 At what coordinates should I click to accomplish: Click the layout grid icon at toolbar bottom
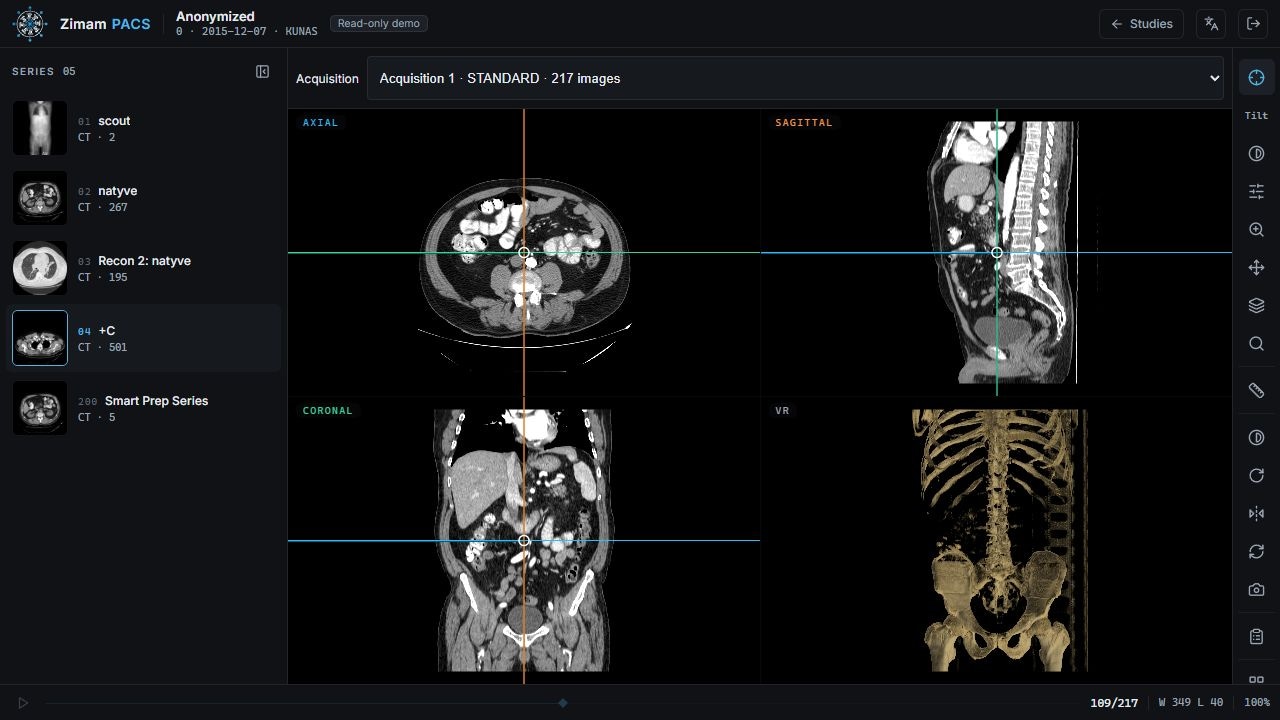[x=1256, y=680]
